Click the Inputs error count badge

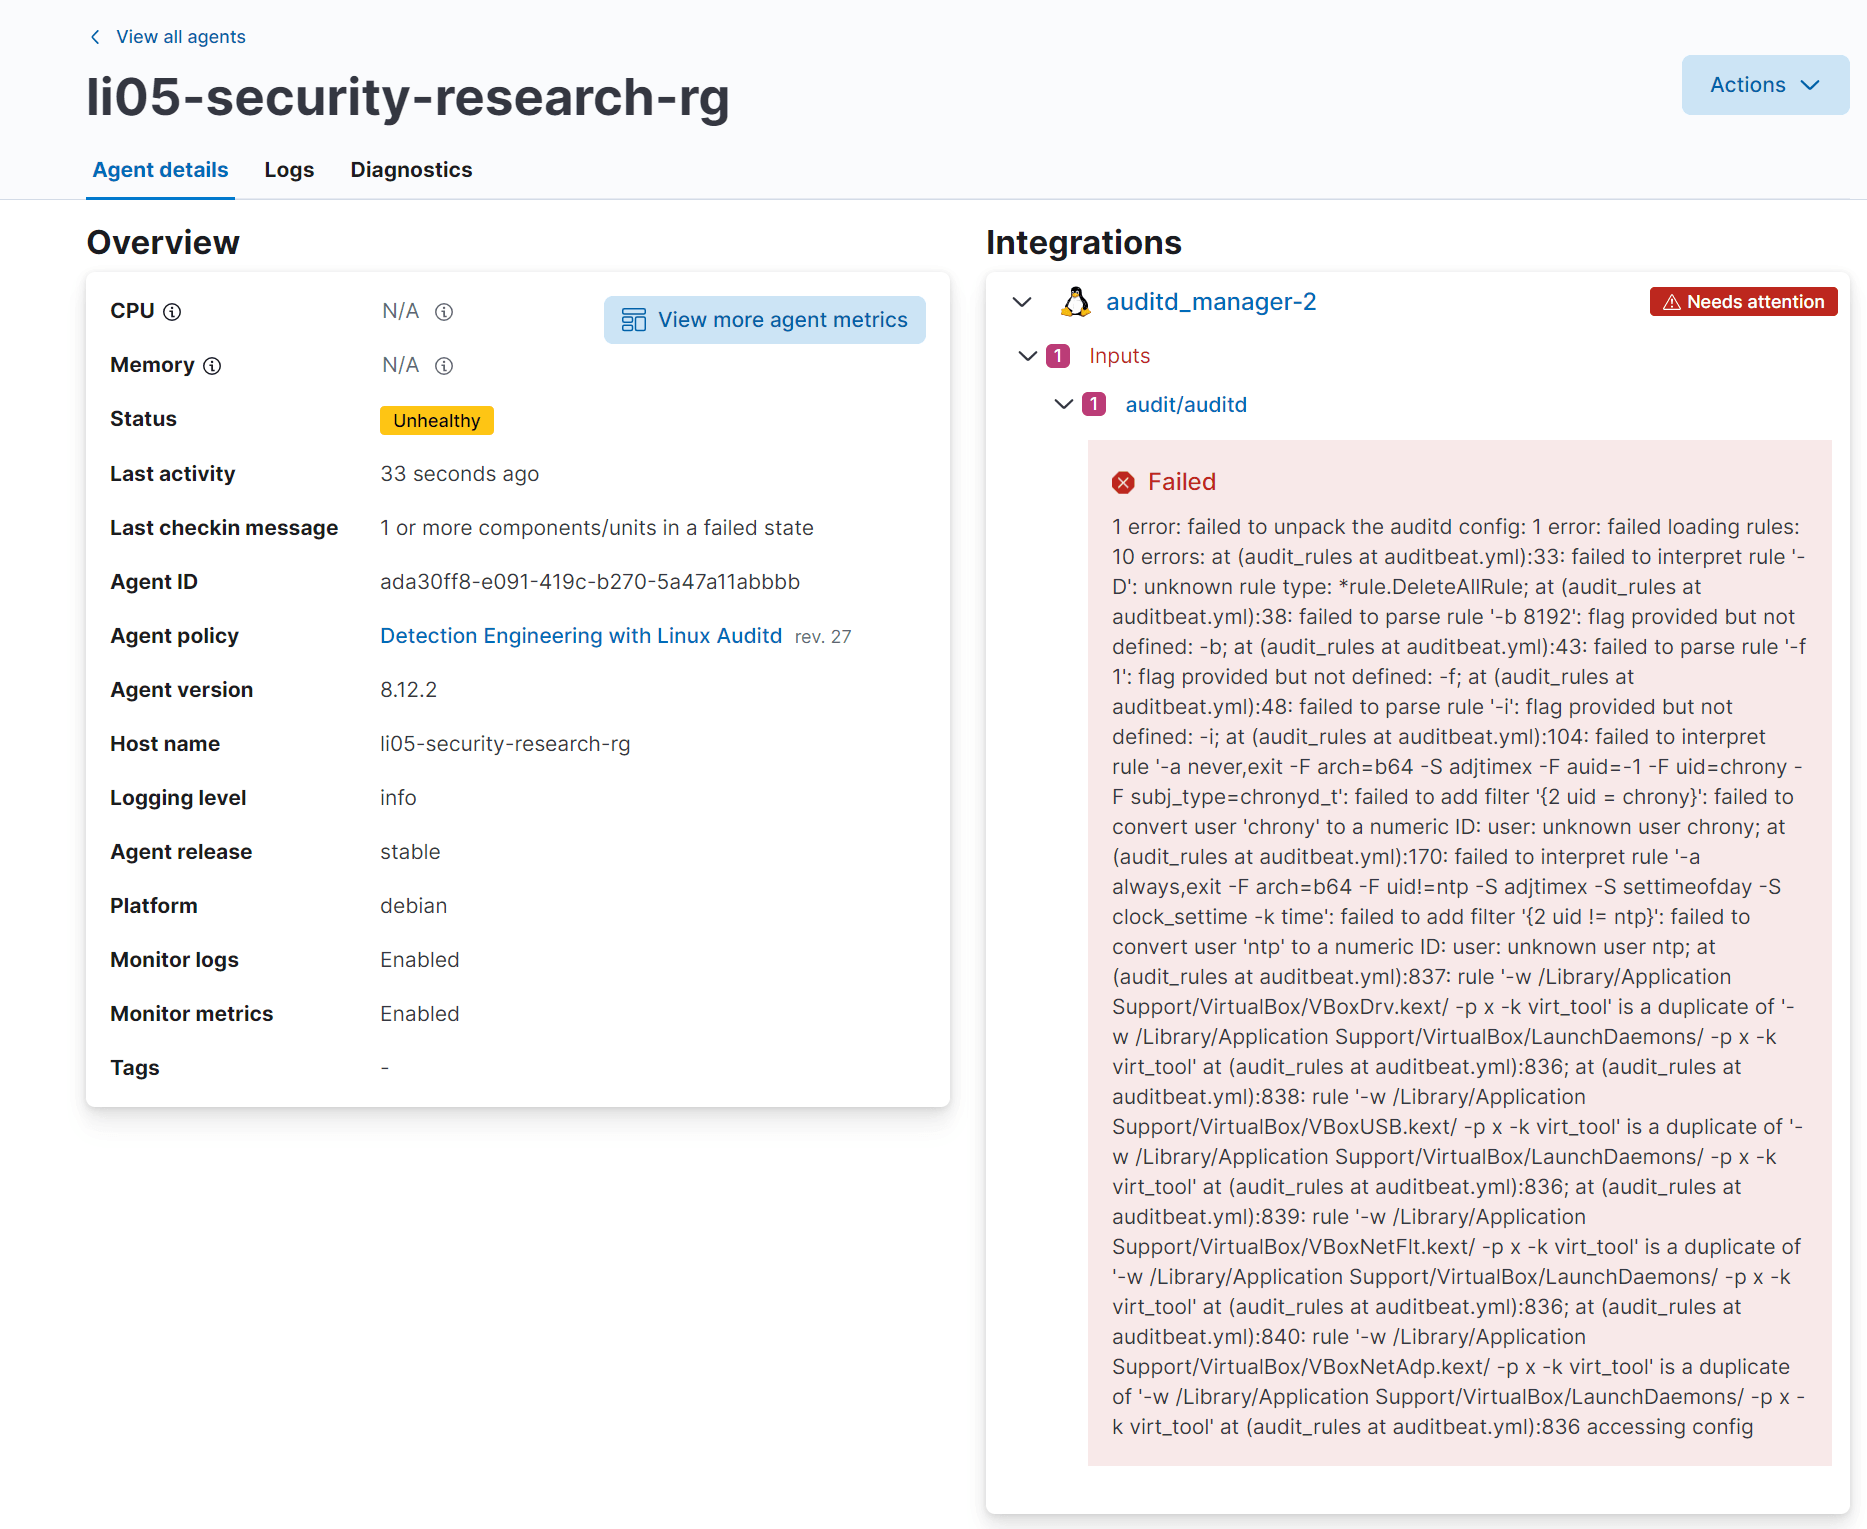1058,356
